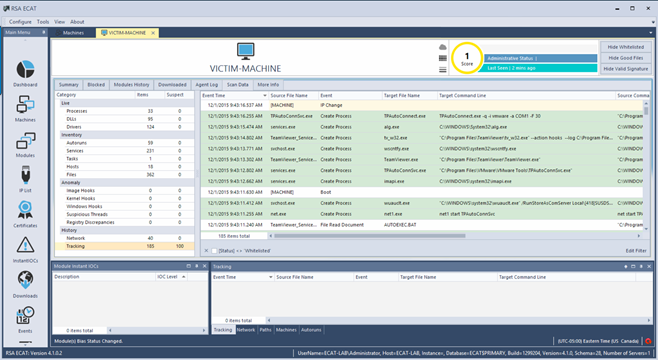Switch to the Modules History tab
This screenshot has height=360, width=658.
click(131, 85)
